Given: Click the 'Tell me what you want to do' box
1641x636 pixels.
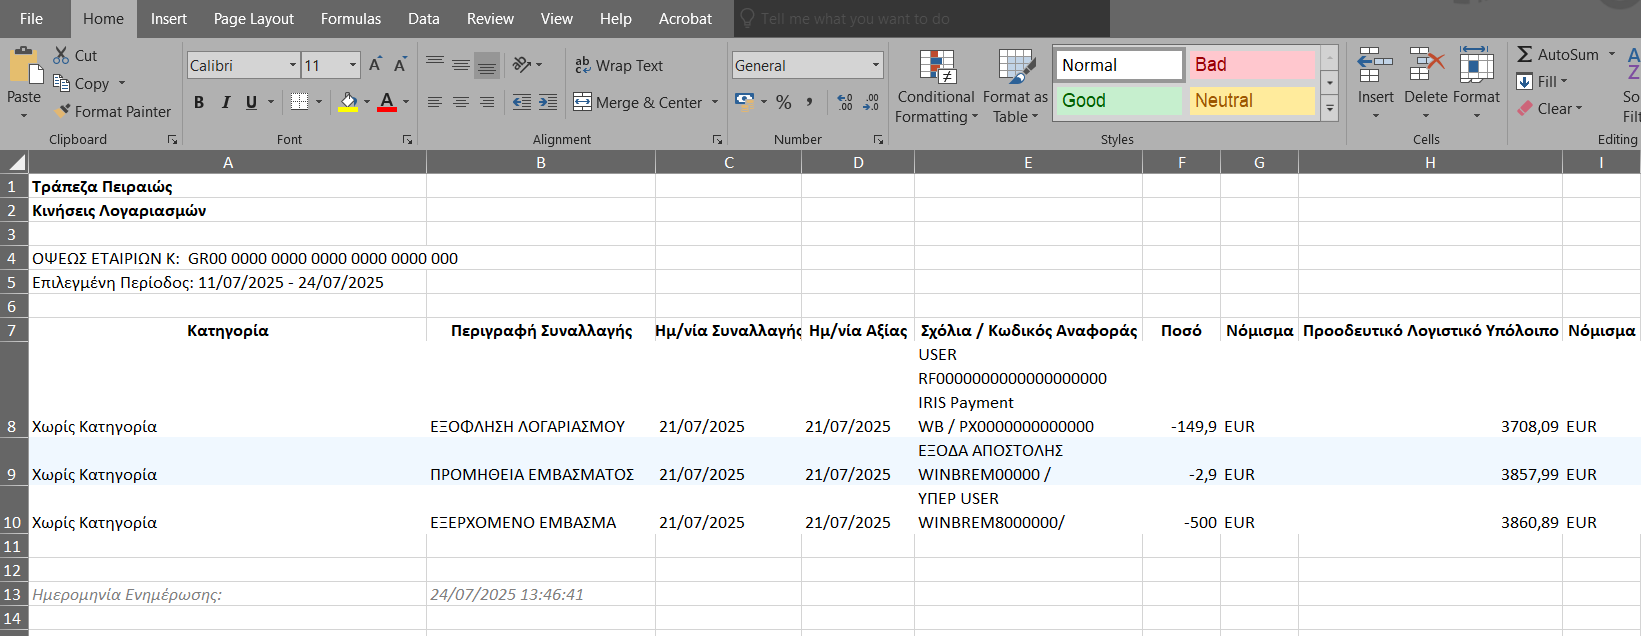Looking at the screenshot, I should click(x=855, y=19).
